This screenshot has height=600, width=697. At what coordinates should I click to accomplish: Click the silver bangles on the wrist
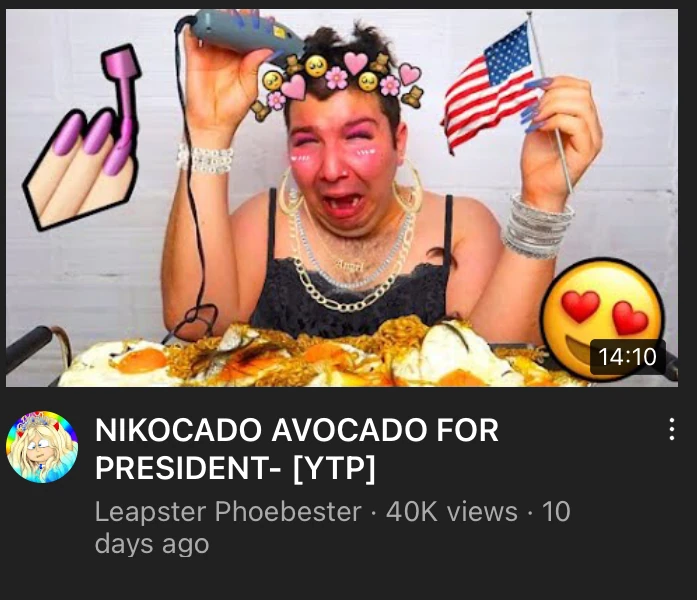(x=537, y=226)
